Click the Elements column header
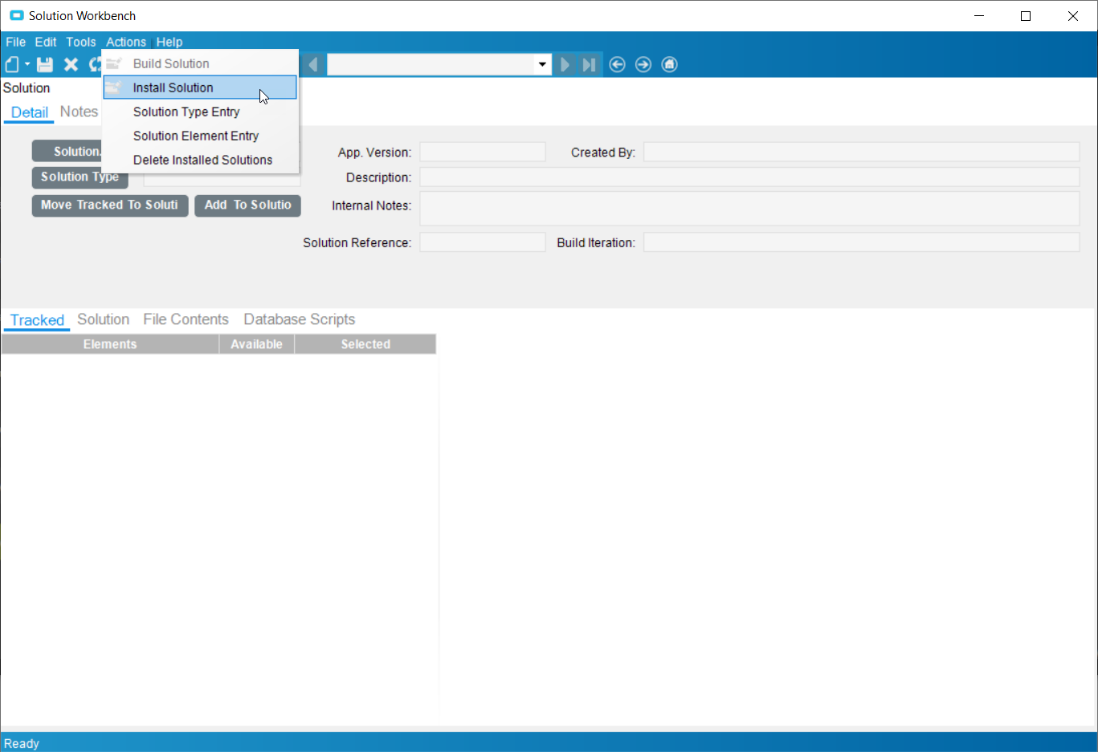Screen dimensions: 1098x752 pos(110,344)
